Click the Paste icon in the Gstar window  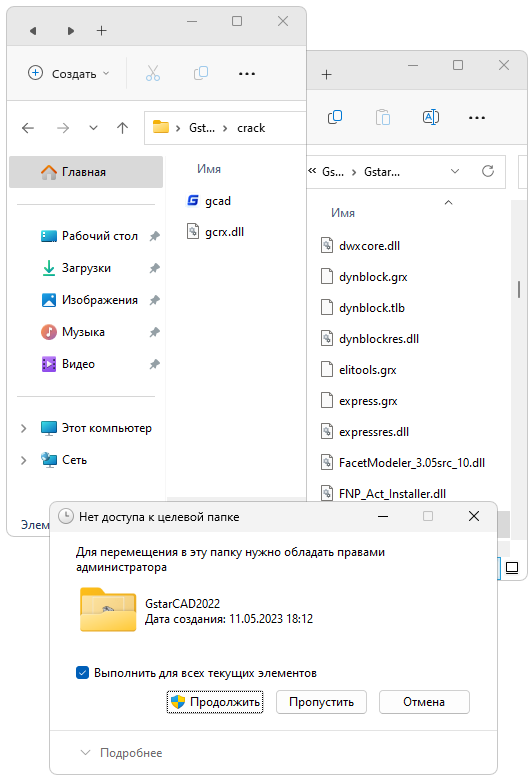(x=383, y=117)
